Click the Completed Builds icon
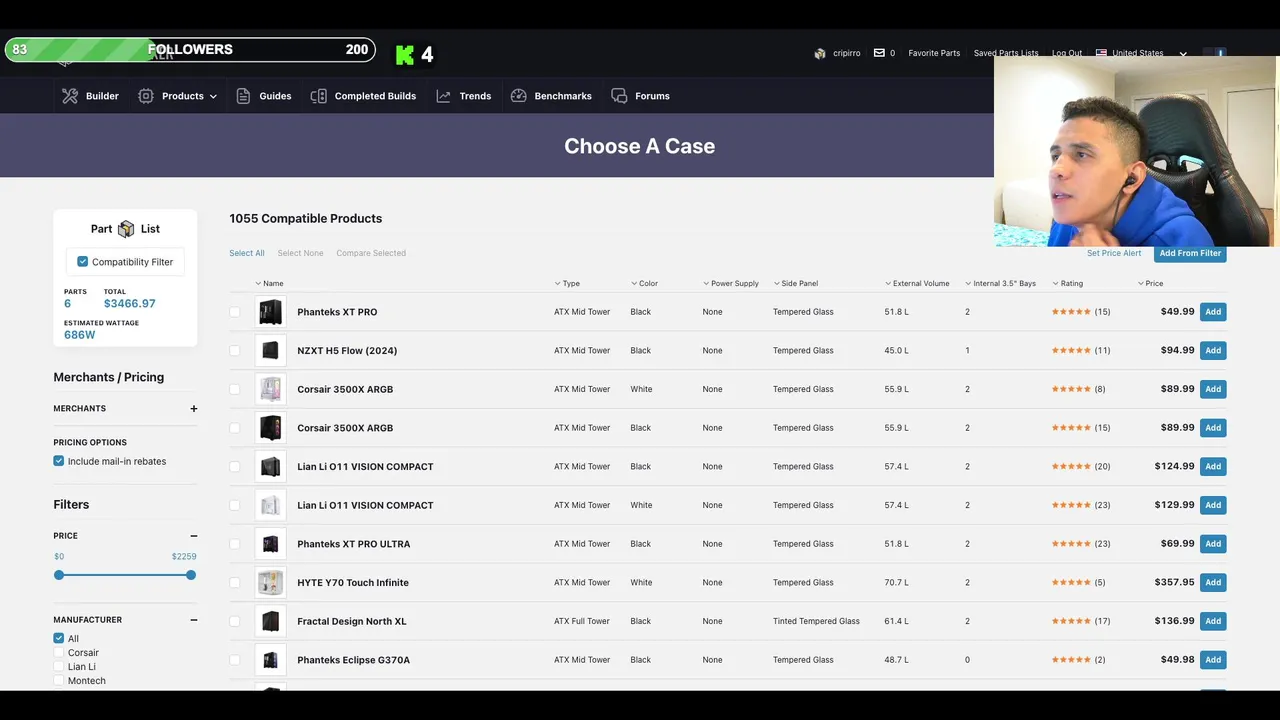Screen dimensions: 1280x720 [x=318, y=96]
